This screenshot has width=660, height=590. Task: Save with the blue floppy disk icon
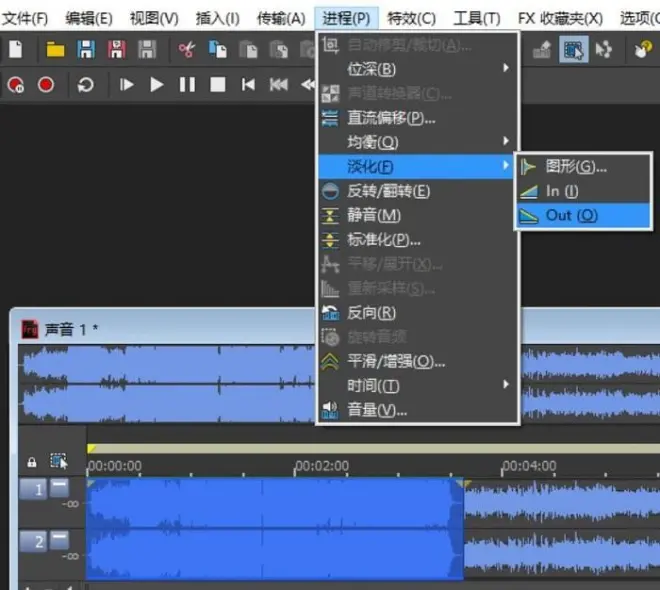pos(86,50)
